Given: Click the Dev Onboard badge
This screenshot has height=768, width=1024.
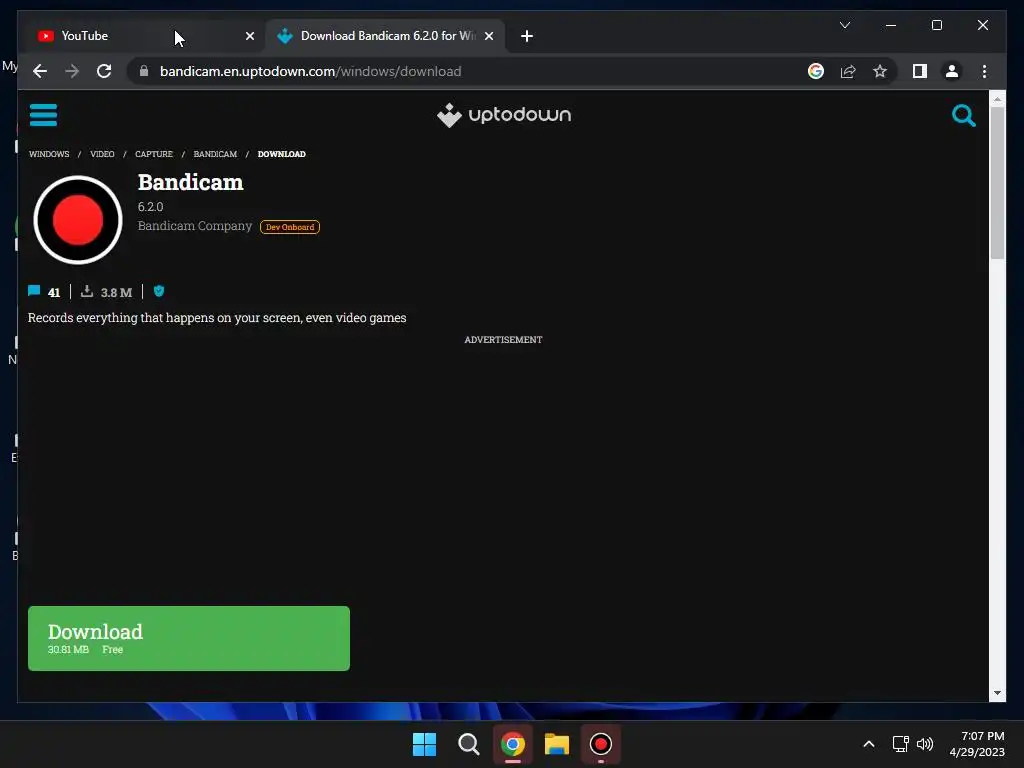Looking at the screenshot, I should [x=290, y=227].
